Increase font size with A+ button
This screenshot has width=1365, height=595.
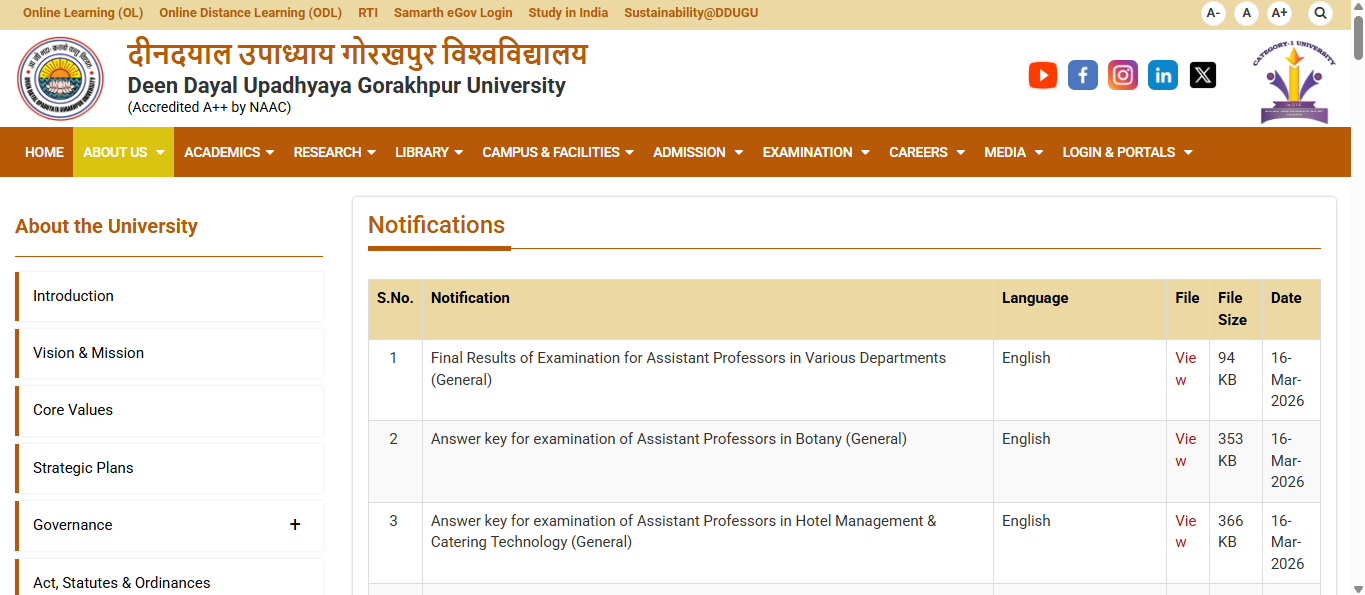pyautogui.click(x=1279, y=13)
